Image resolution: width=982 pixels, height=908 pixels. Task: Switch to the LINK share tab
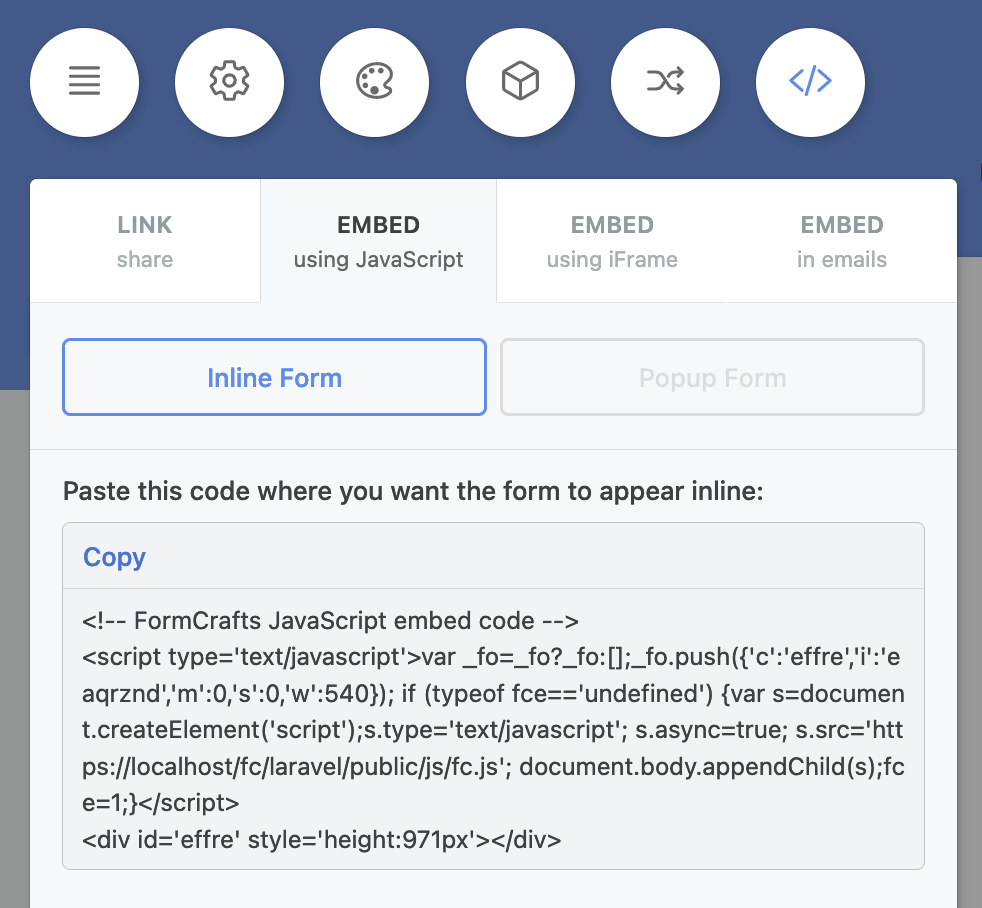click(145, 241)
